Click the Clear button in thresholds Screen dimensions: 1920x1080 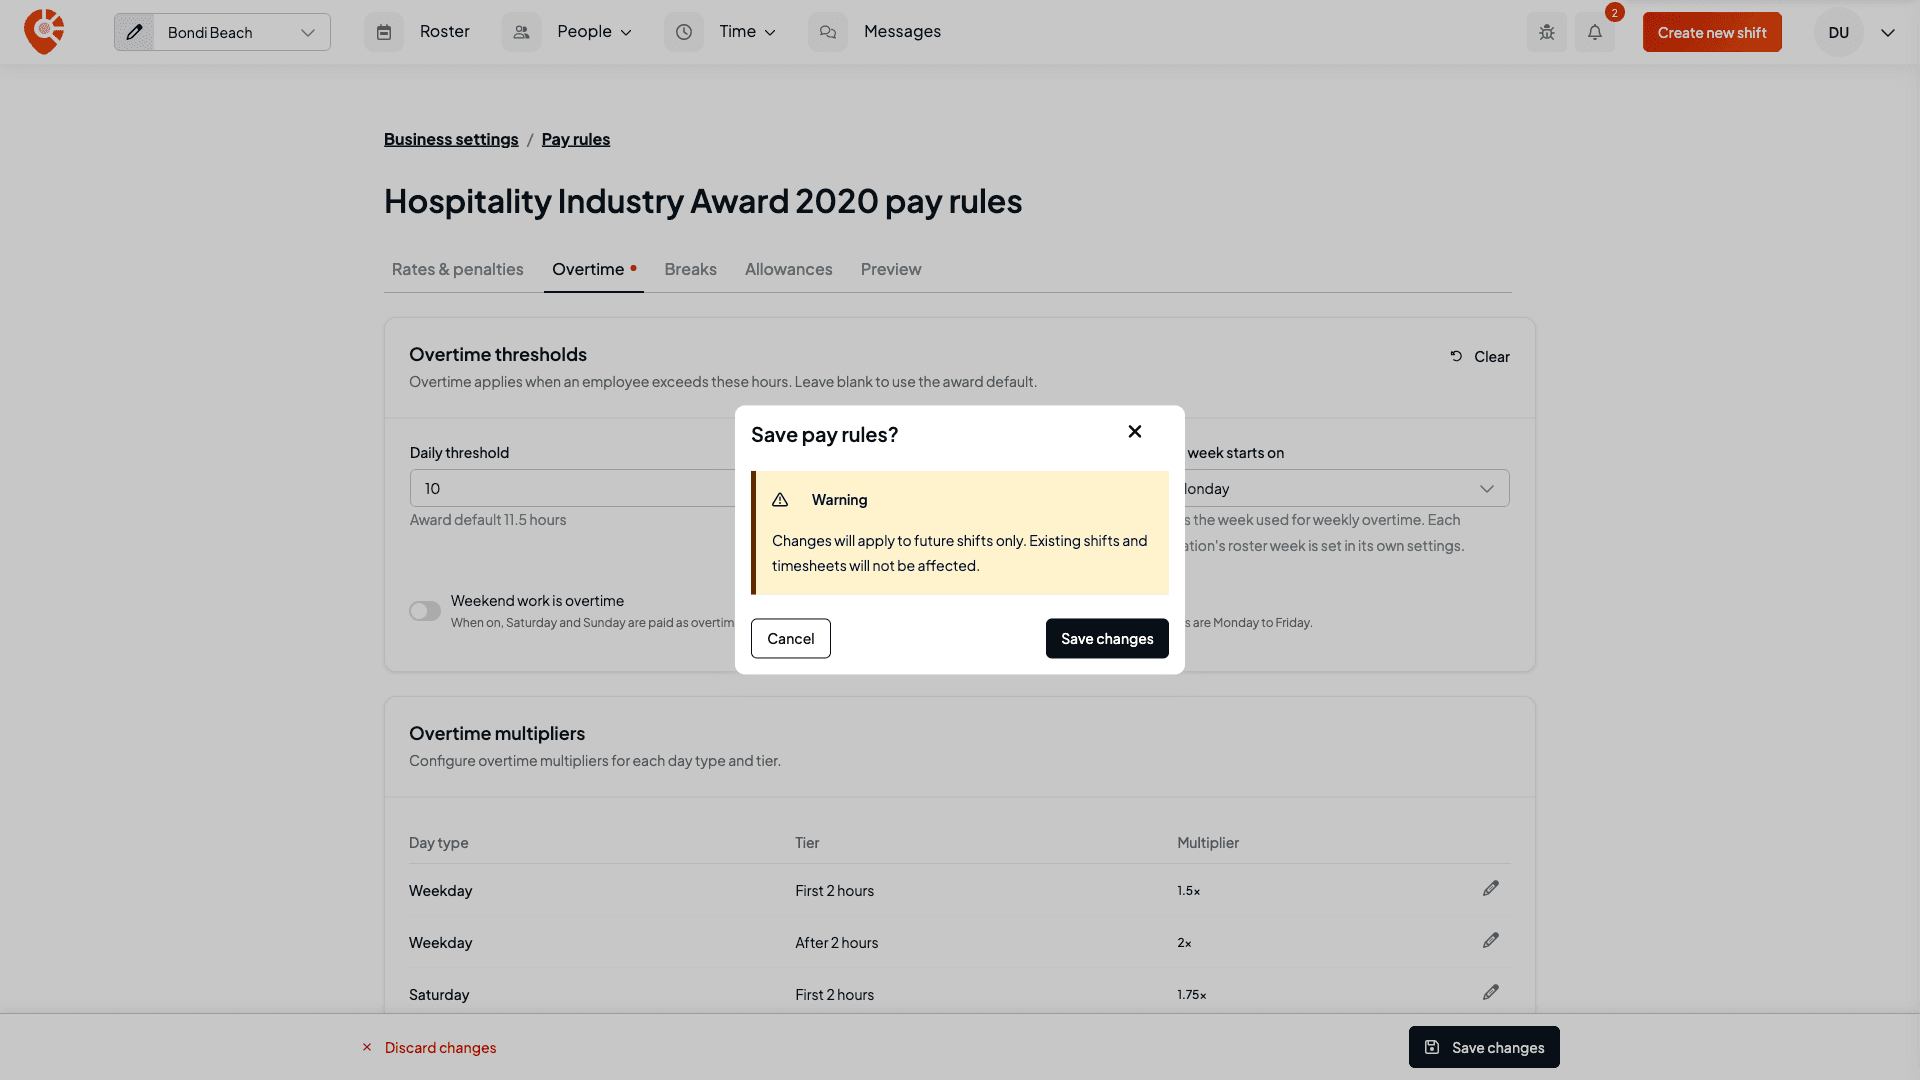click(x=1480, y=356)
